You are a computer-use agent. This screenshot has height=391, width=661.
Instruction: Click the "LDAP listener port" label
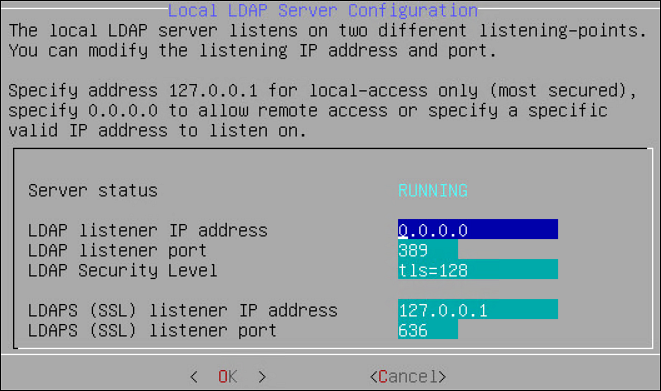[x=117, y=250]
